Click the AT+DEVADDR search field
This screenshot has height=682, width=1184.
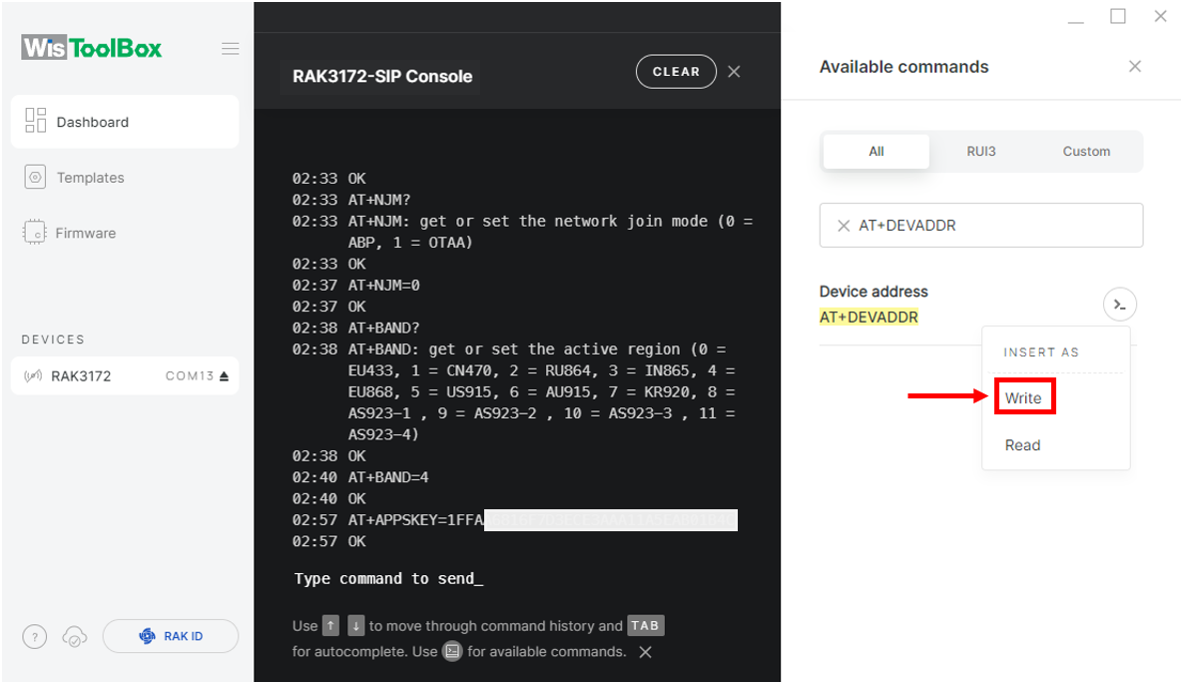click(x=981, y=225)
